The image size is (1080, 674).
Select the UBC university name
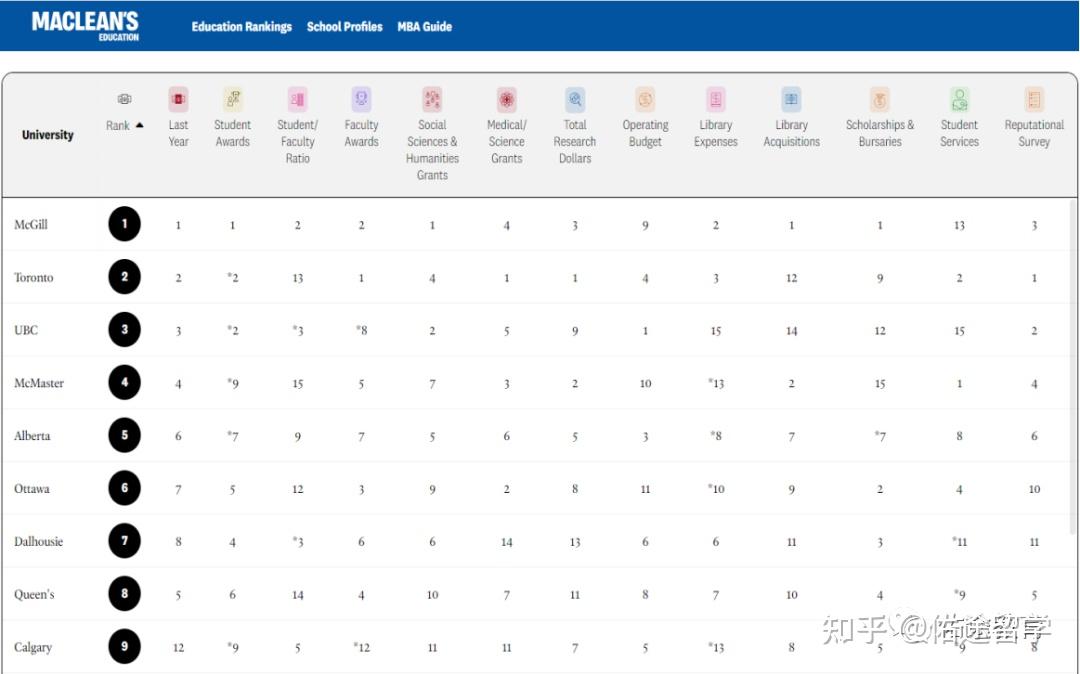click(x=25, y=330)
